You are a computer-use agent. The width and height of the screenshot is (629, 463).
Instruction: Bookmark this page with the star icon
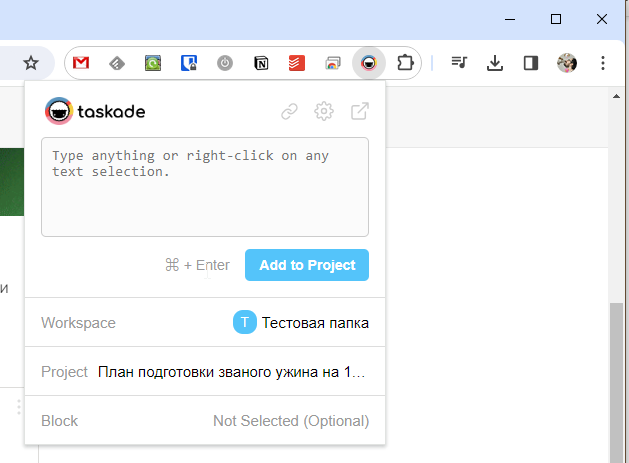30,63
